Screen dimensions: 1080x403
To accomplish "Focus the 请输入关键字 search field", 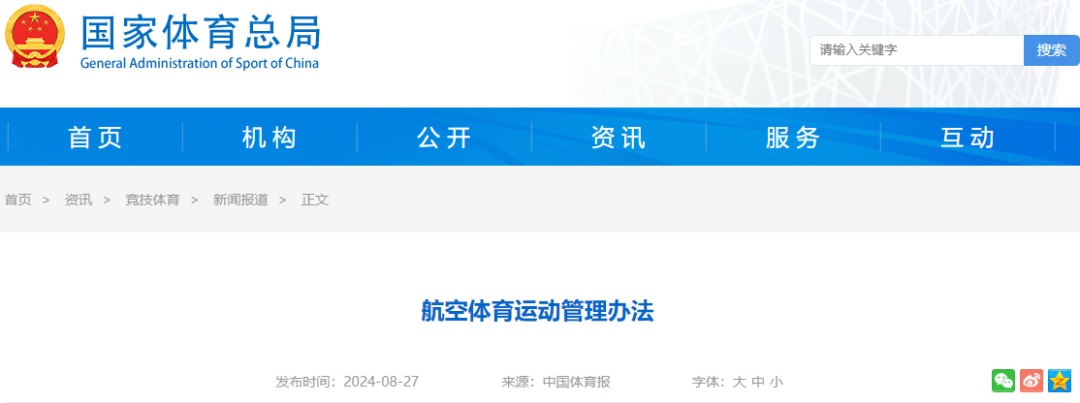I will coord(917,50).
